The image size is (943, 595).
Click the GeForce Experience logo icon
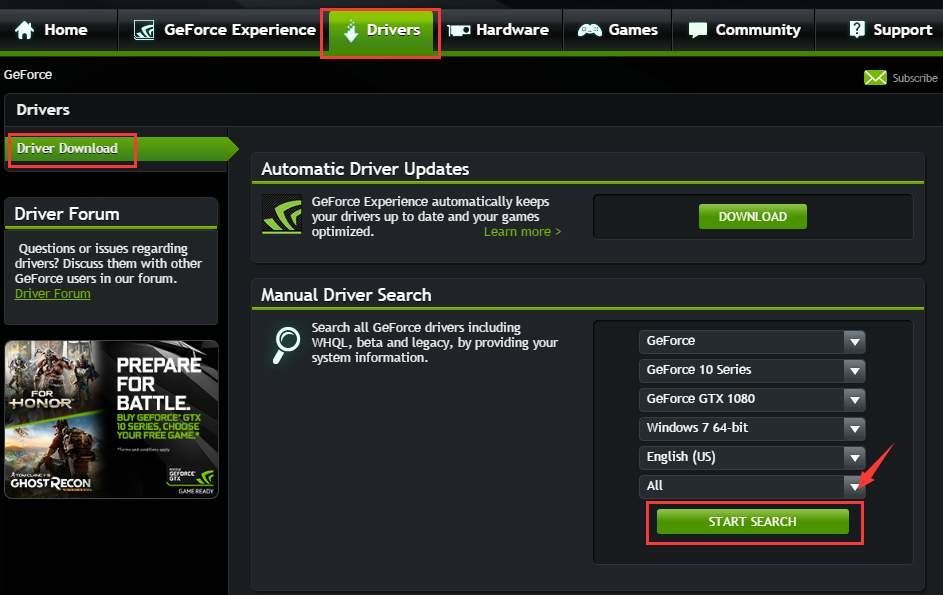click(x=144, y=29)
